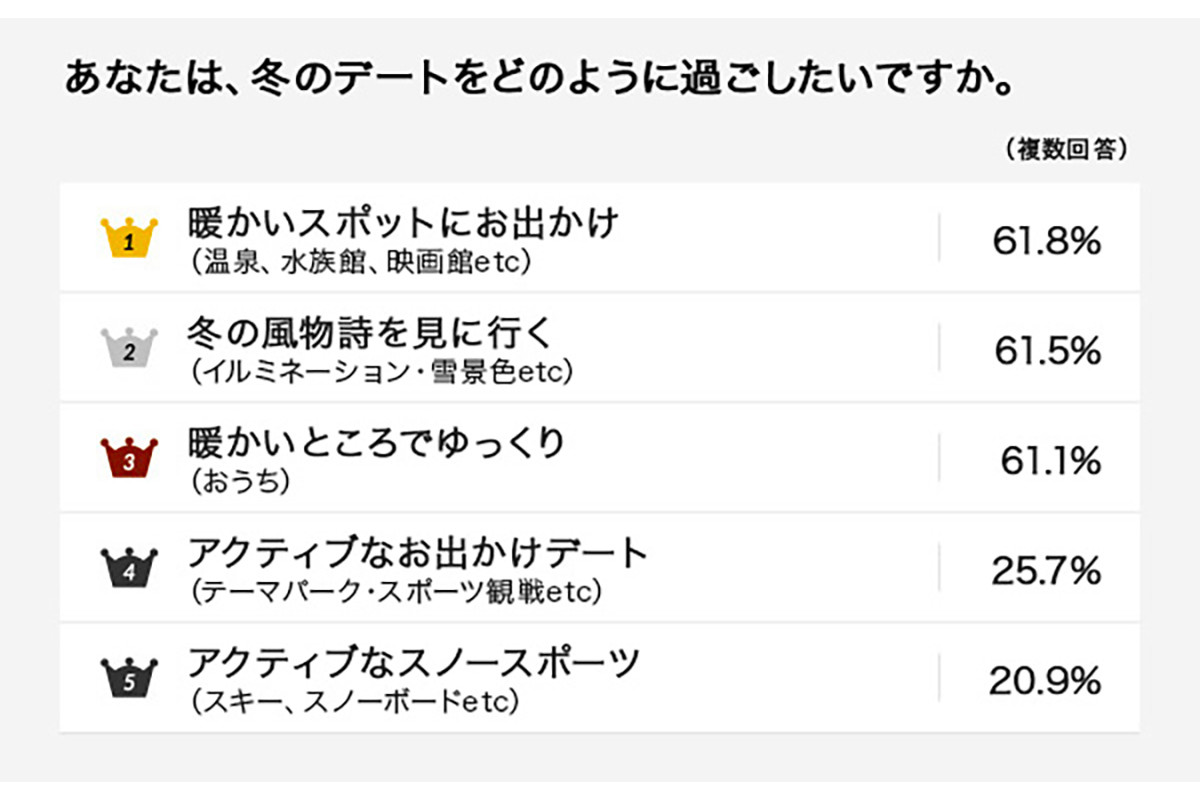
Task: Select the 暖かいところでゆっくり row title
Action: tap(378, 442)
